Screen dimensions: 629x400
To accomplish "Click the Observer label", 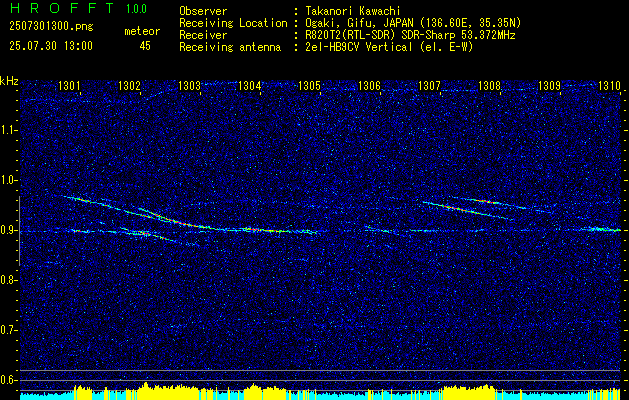I will click(203, 11).
